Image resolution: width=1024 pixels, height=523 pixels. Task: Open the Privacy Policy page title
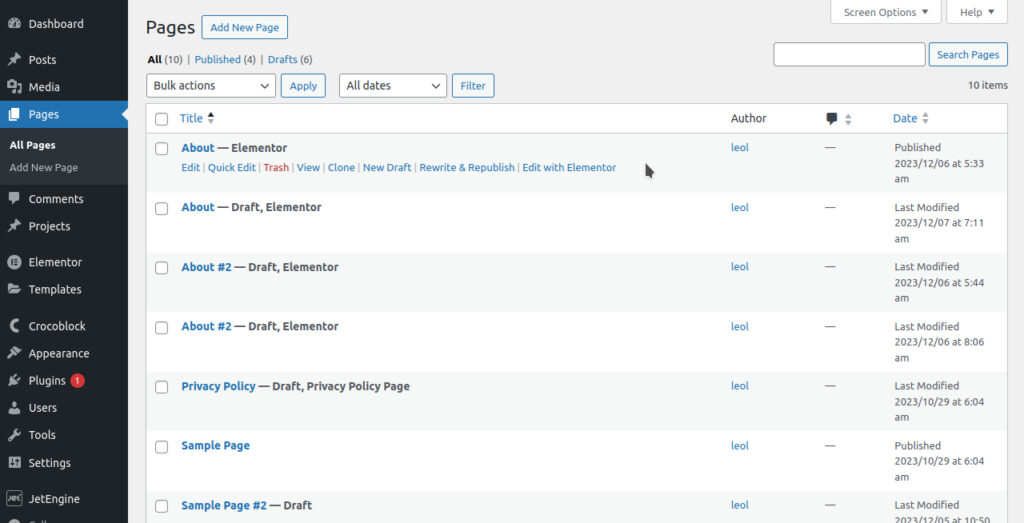[x=218, y=386]
